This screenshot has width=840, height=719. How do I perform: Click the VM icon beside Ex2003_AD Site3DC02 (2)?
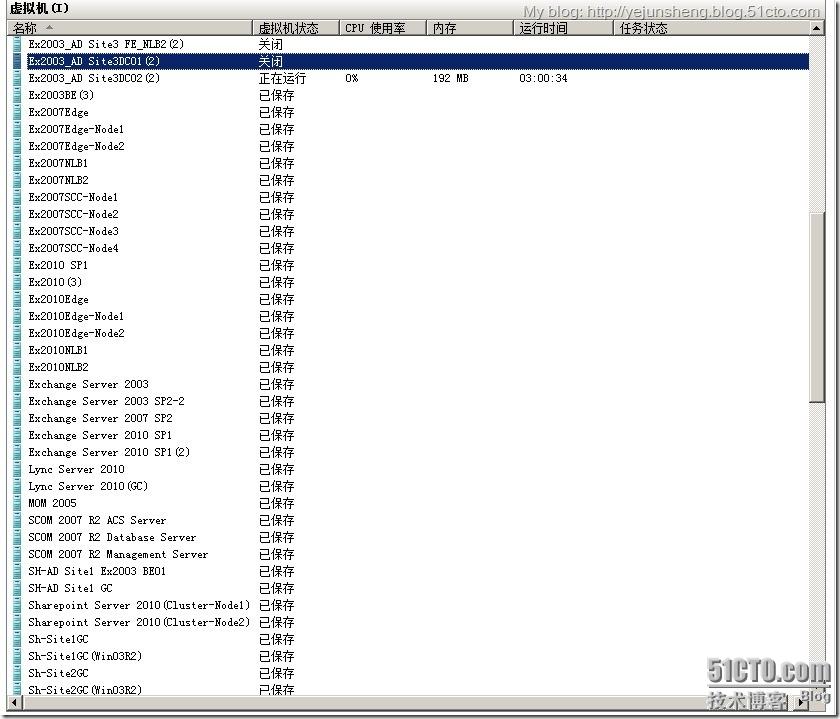pos(17,78)
